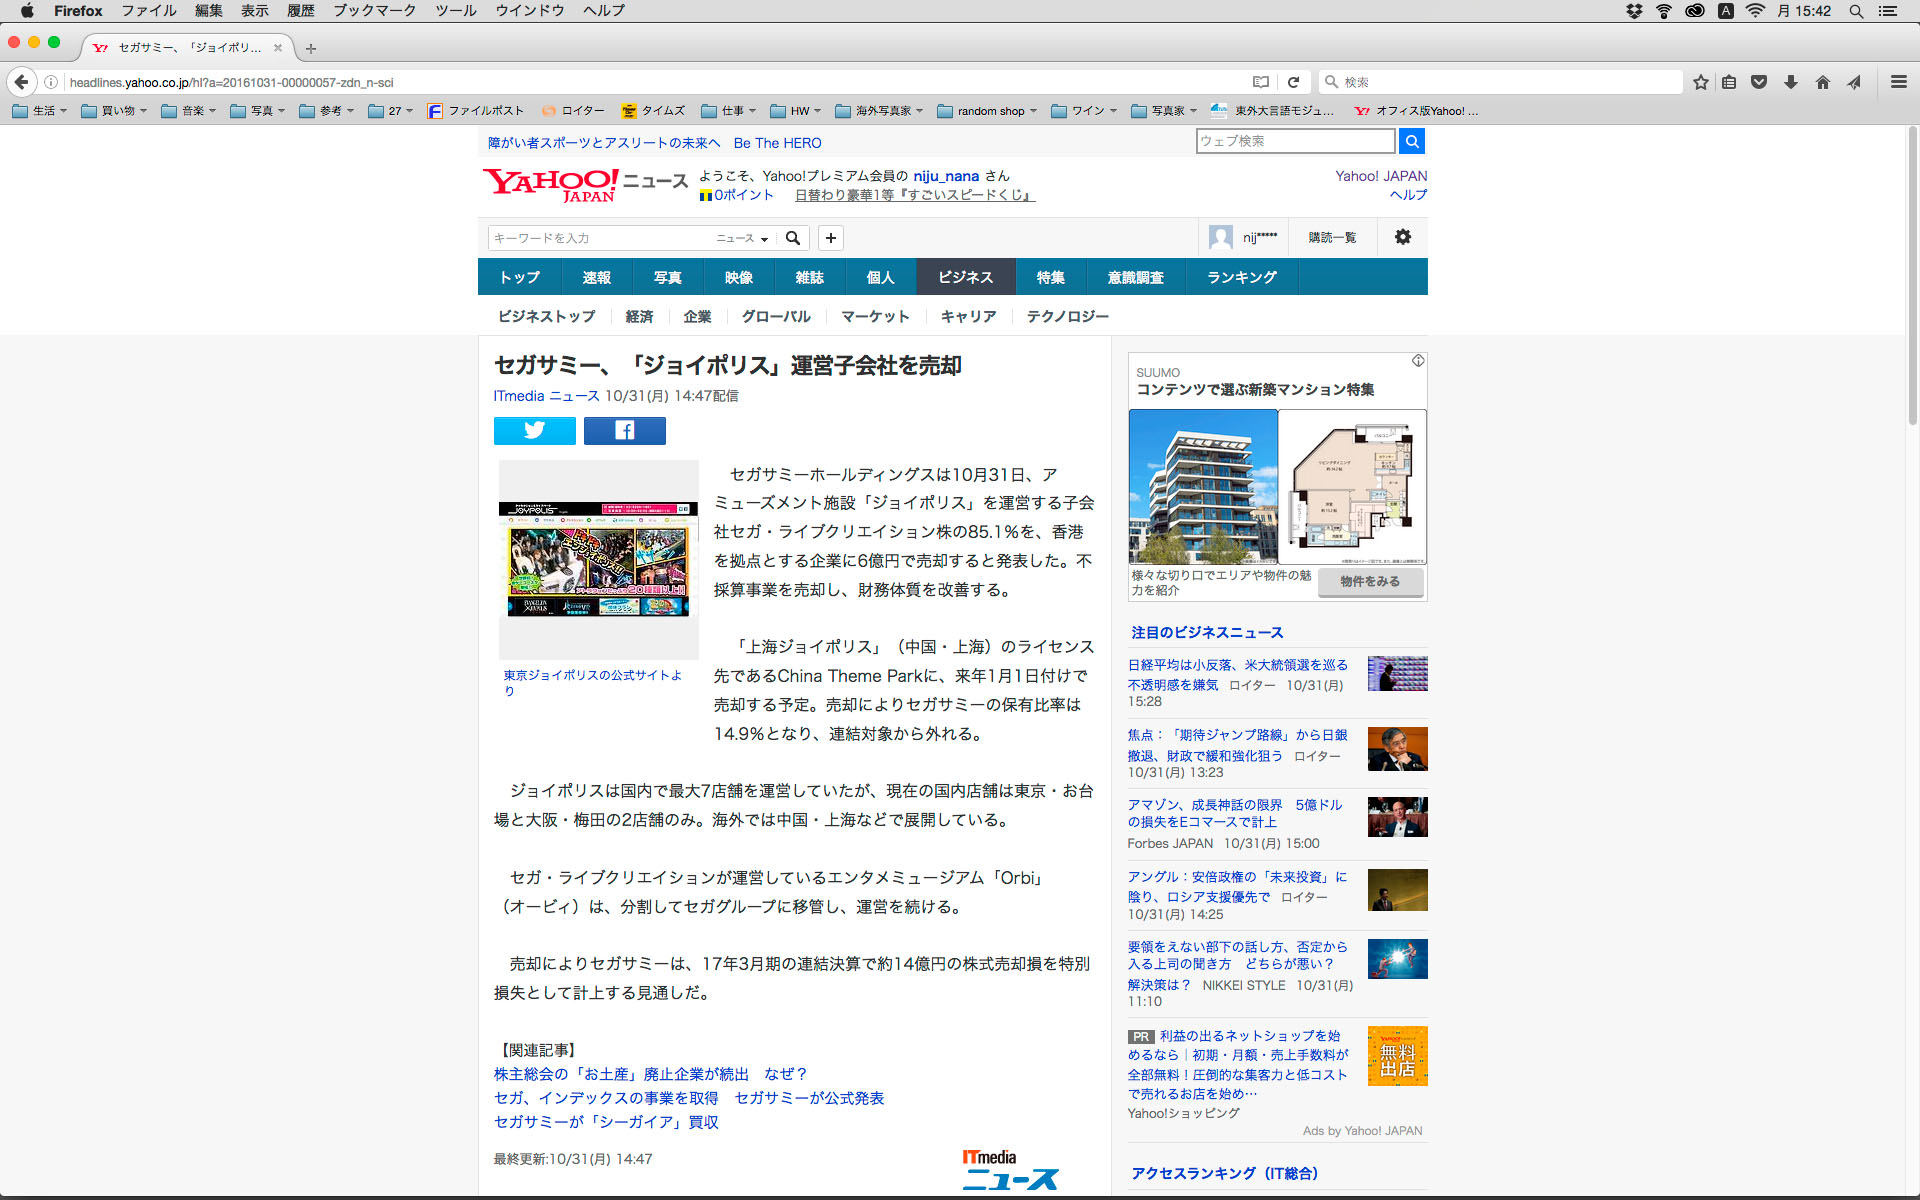Image resolution: width=1920 pixels, height=1200 pixels.
Task: Open the ブックマーク menu in menu bar
Action: [x=374, y=11]
